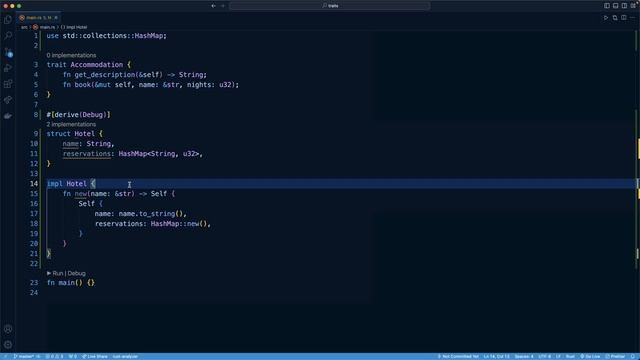Click the command center search box
Viewport: 640px width, 360px height.
(330, 6)
